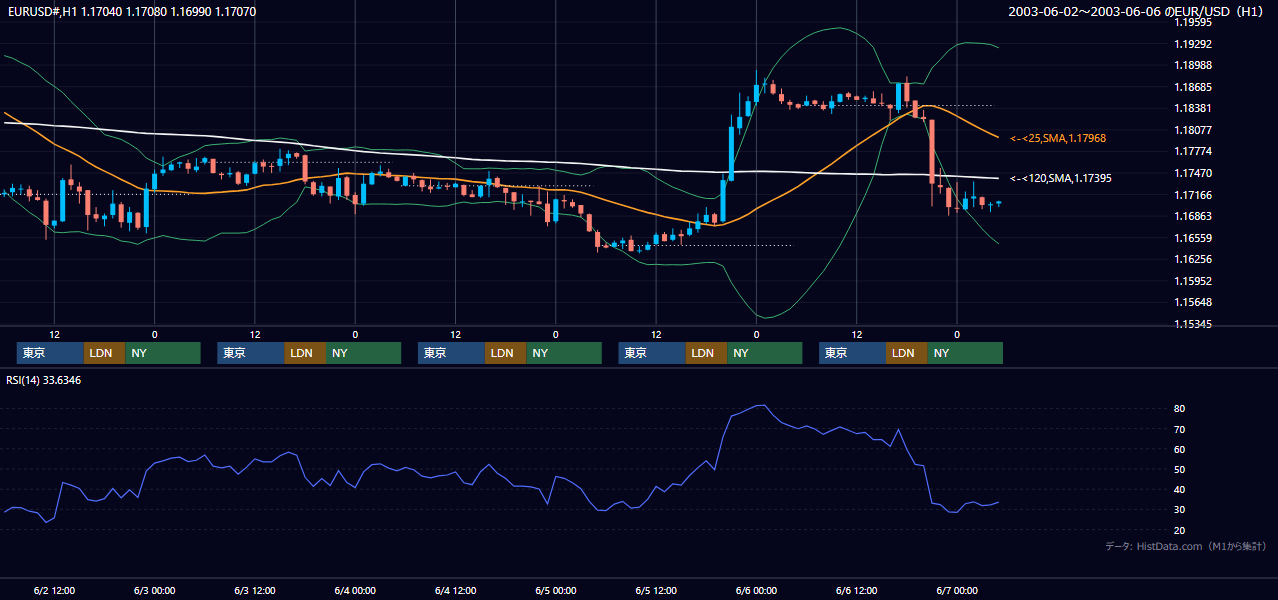Select the NY session block for 6/5

click(765, 353)
